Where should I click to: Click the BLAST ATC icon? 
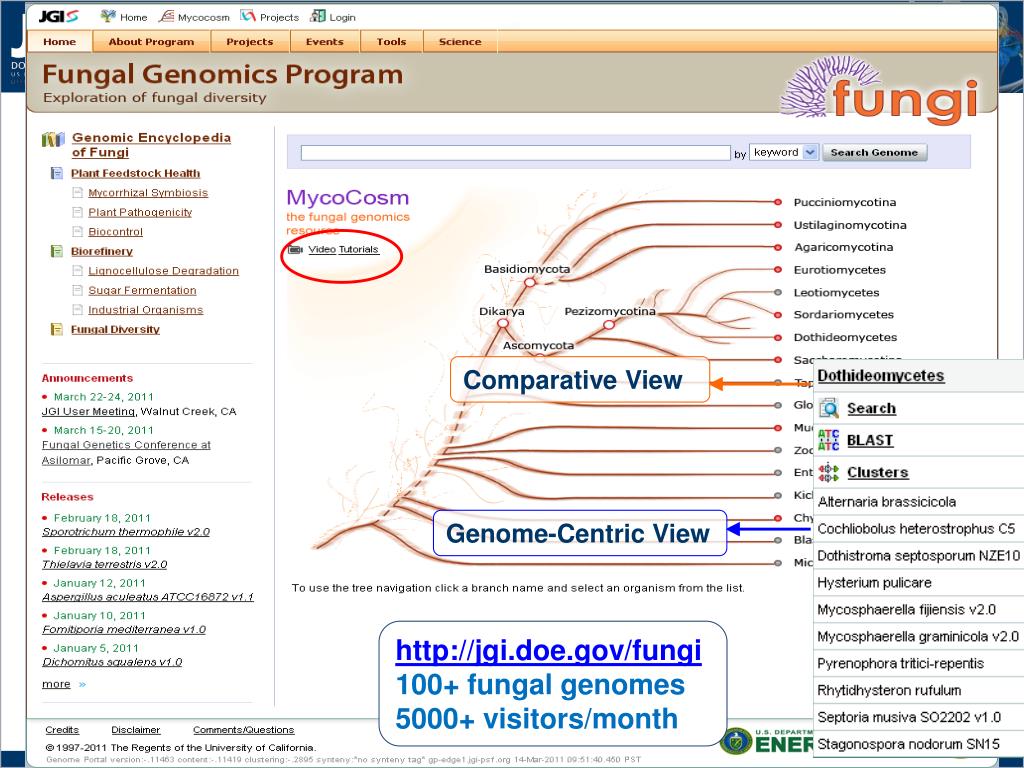point(829,440)
